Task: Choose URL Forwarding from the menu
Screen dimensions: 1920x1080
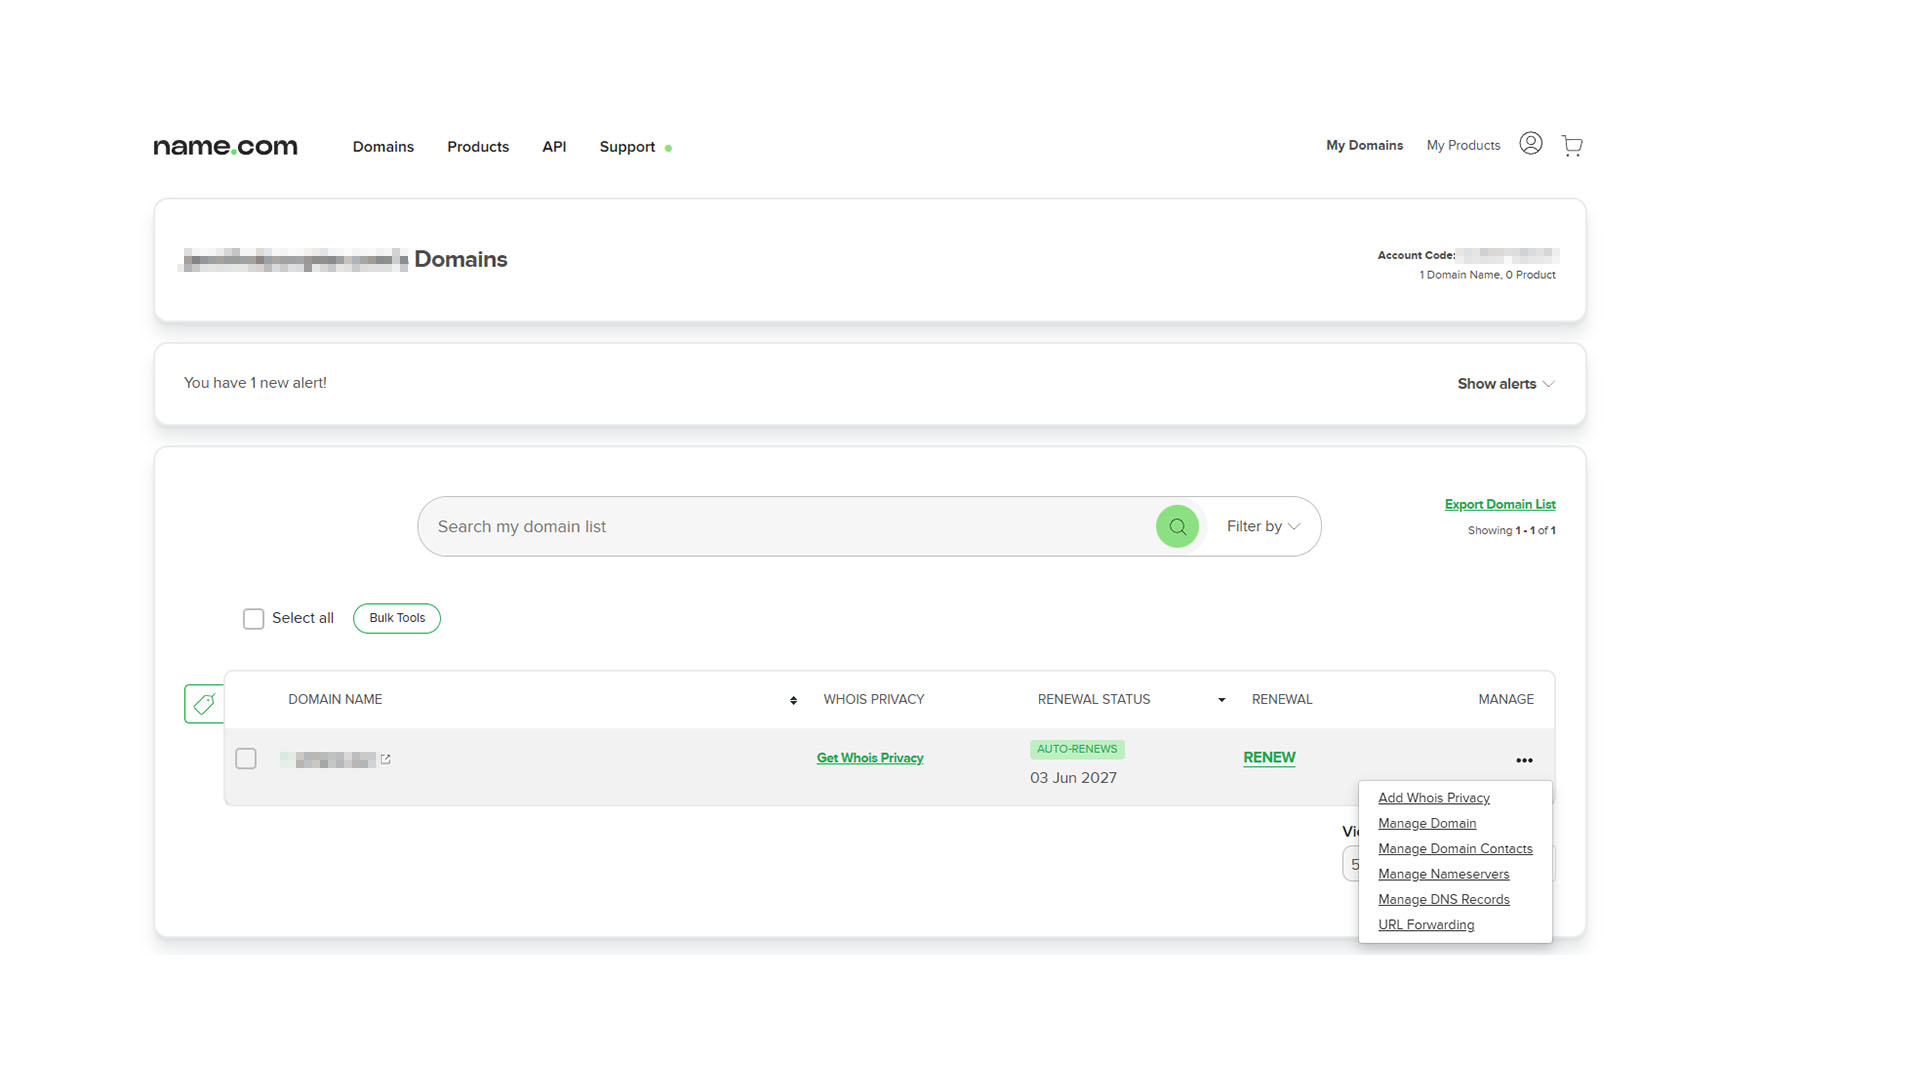Action: click(x=1426, y=925)
